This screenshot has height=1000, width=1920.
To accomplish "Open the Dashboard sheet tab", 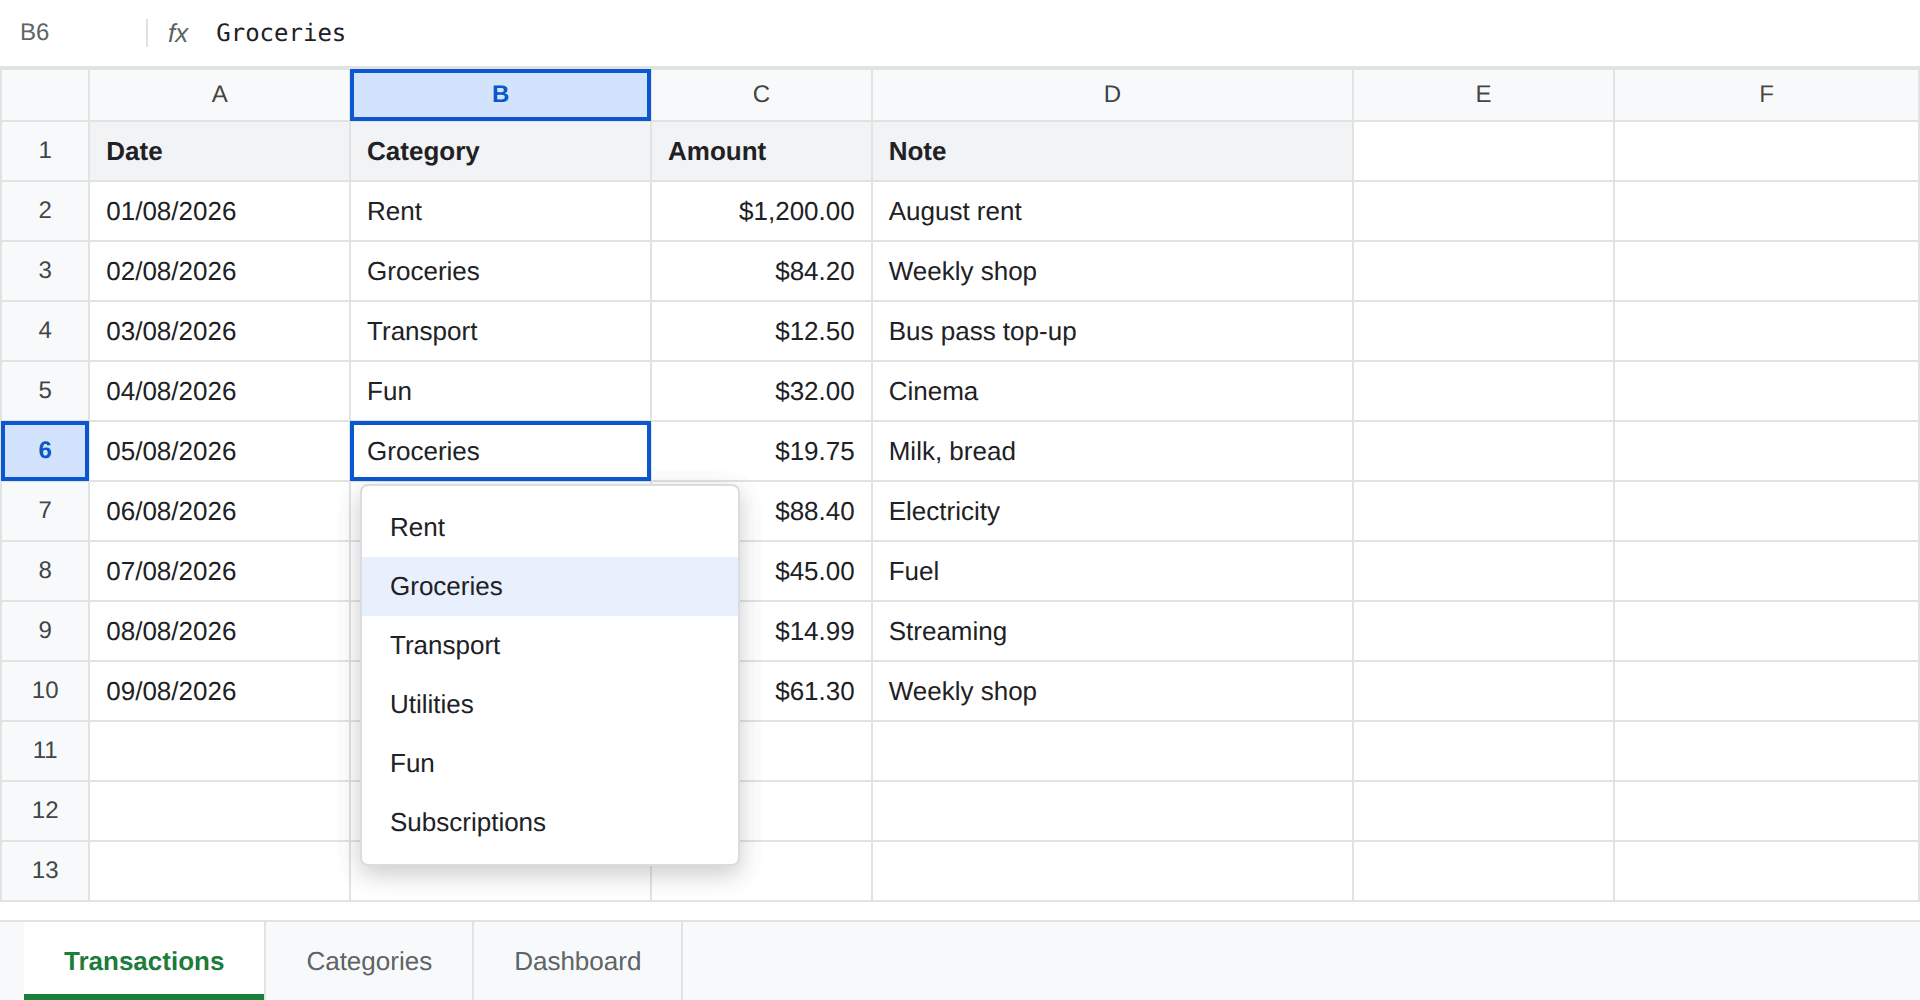I will [x=577, y=961].
